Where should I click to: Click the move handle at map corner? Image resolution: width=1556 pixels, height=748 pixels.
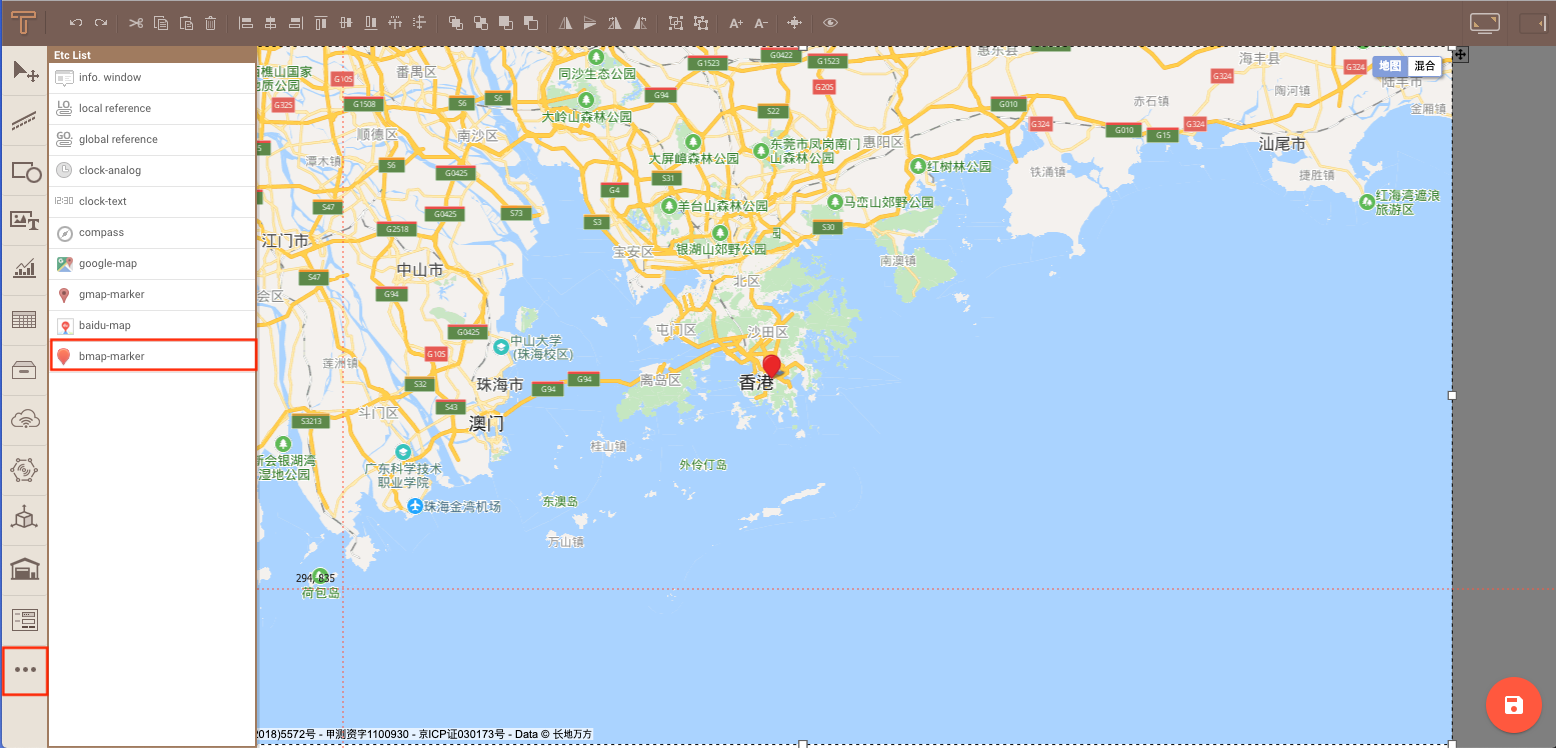coord(1461,54)
